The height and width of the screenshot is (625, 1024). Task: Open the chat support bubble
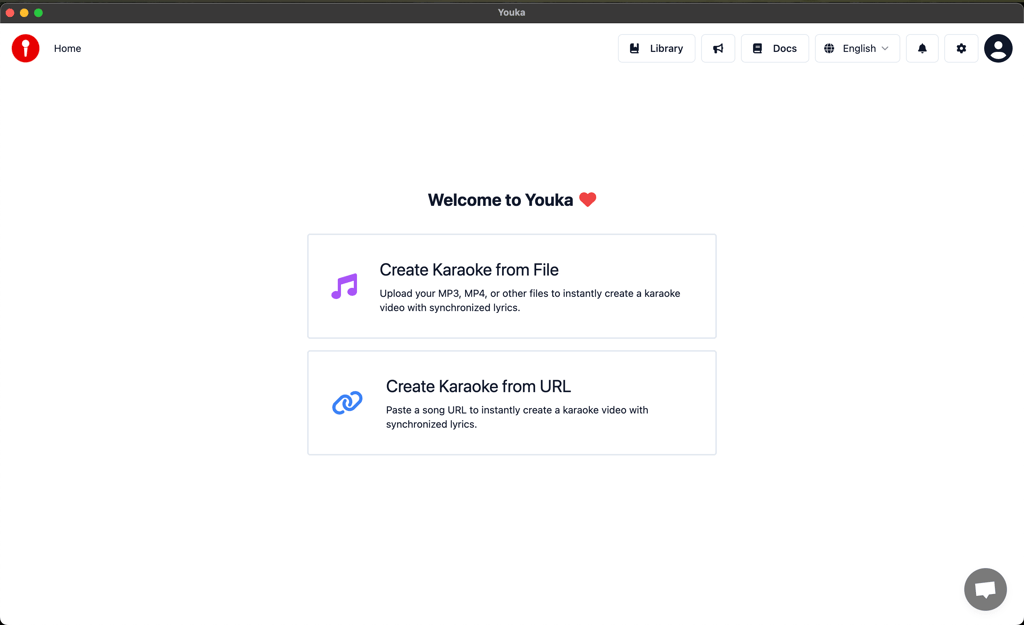(x=985, y=589)
